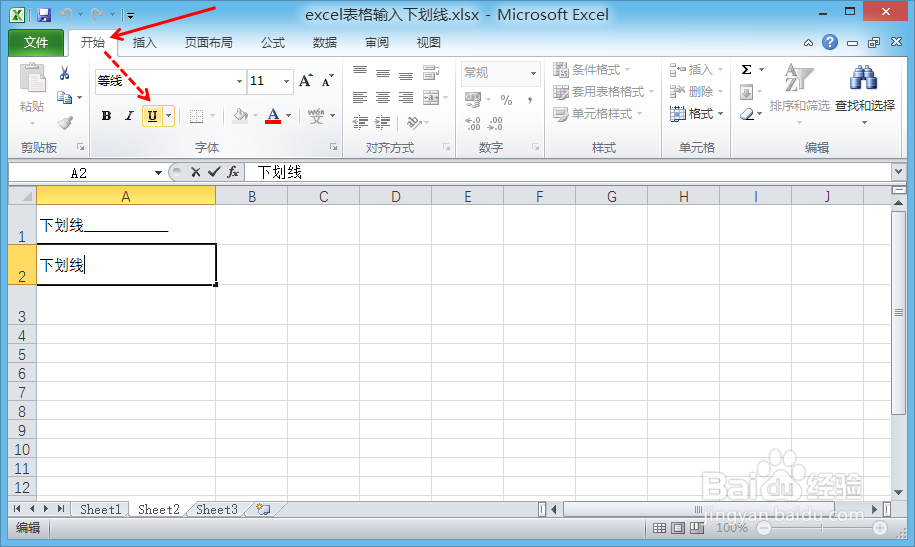Apply percent style format
Image resolution: width=915 pixels, height=547 pixels.
[x=506, y=100]
